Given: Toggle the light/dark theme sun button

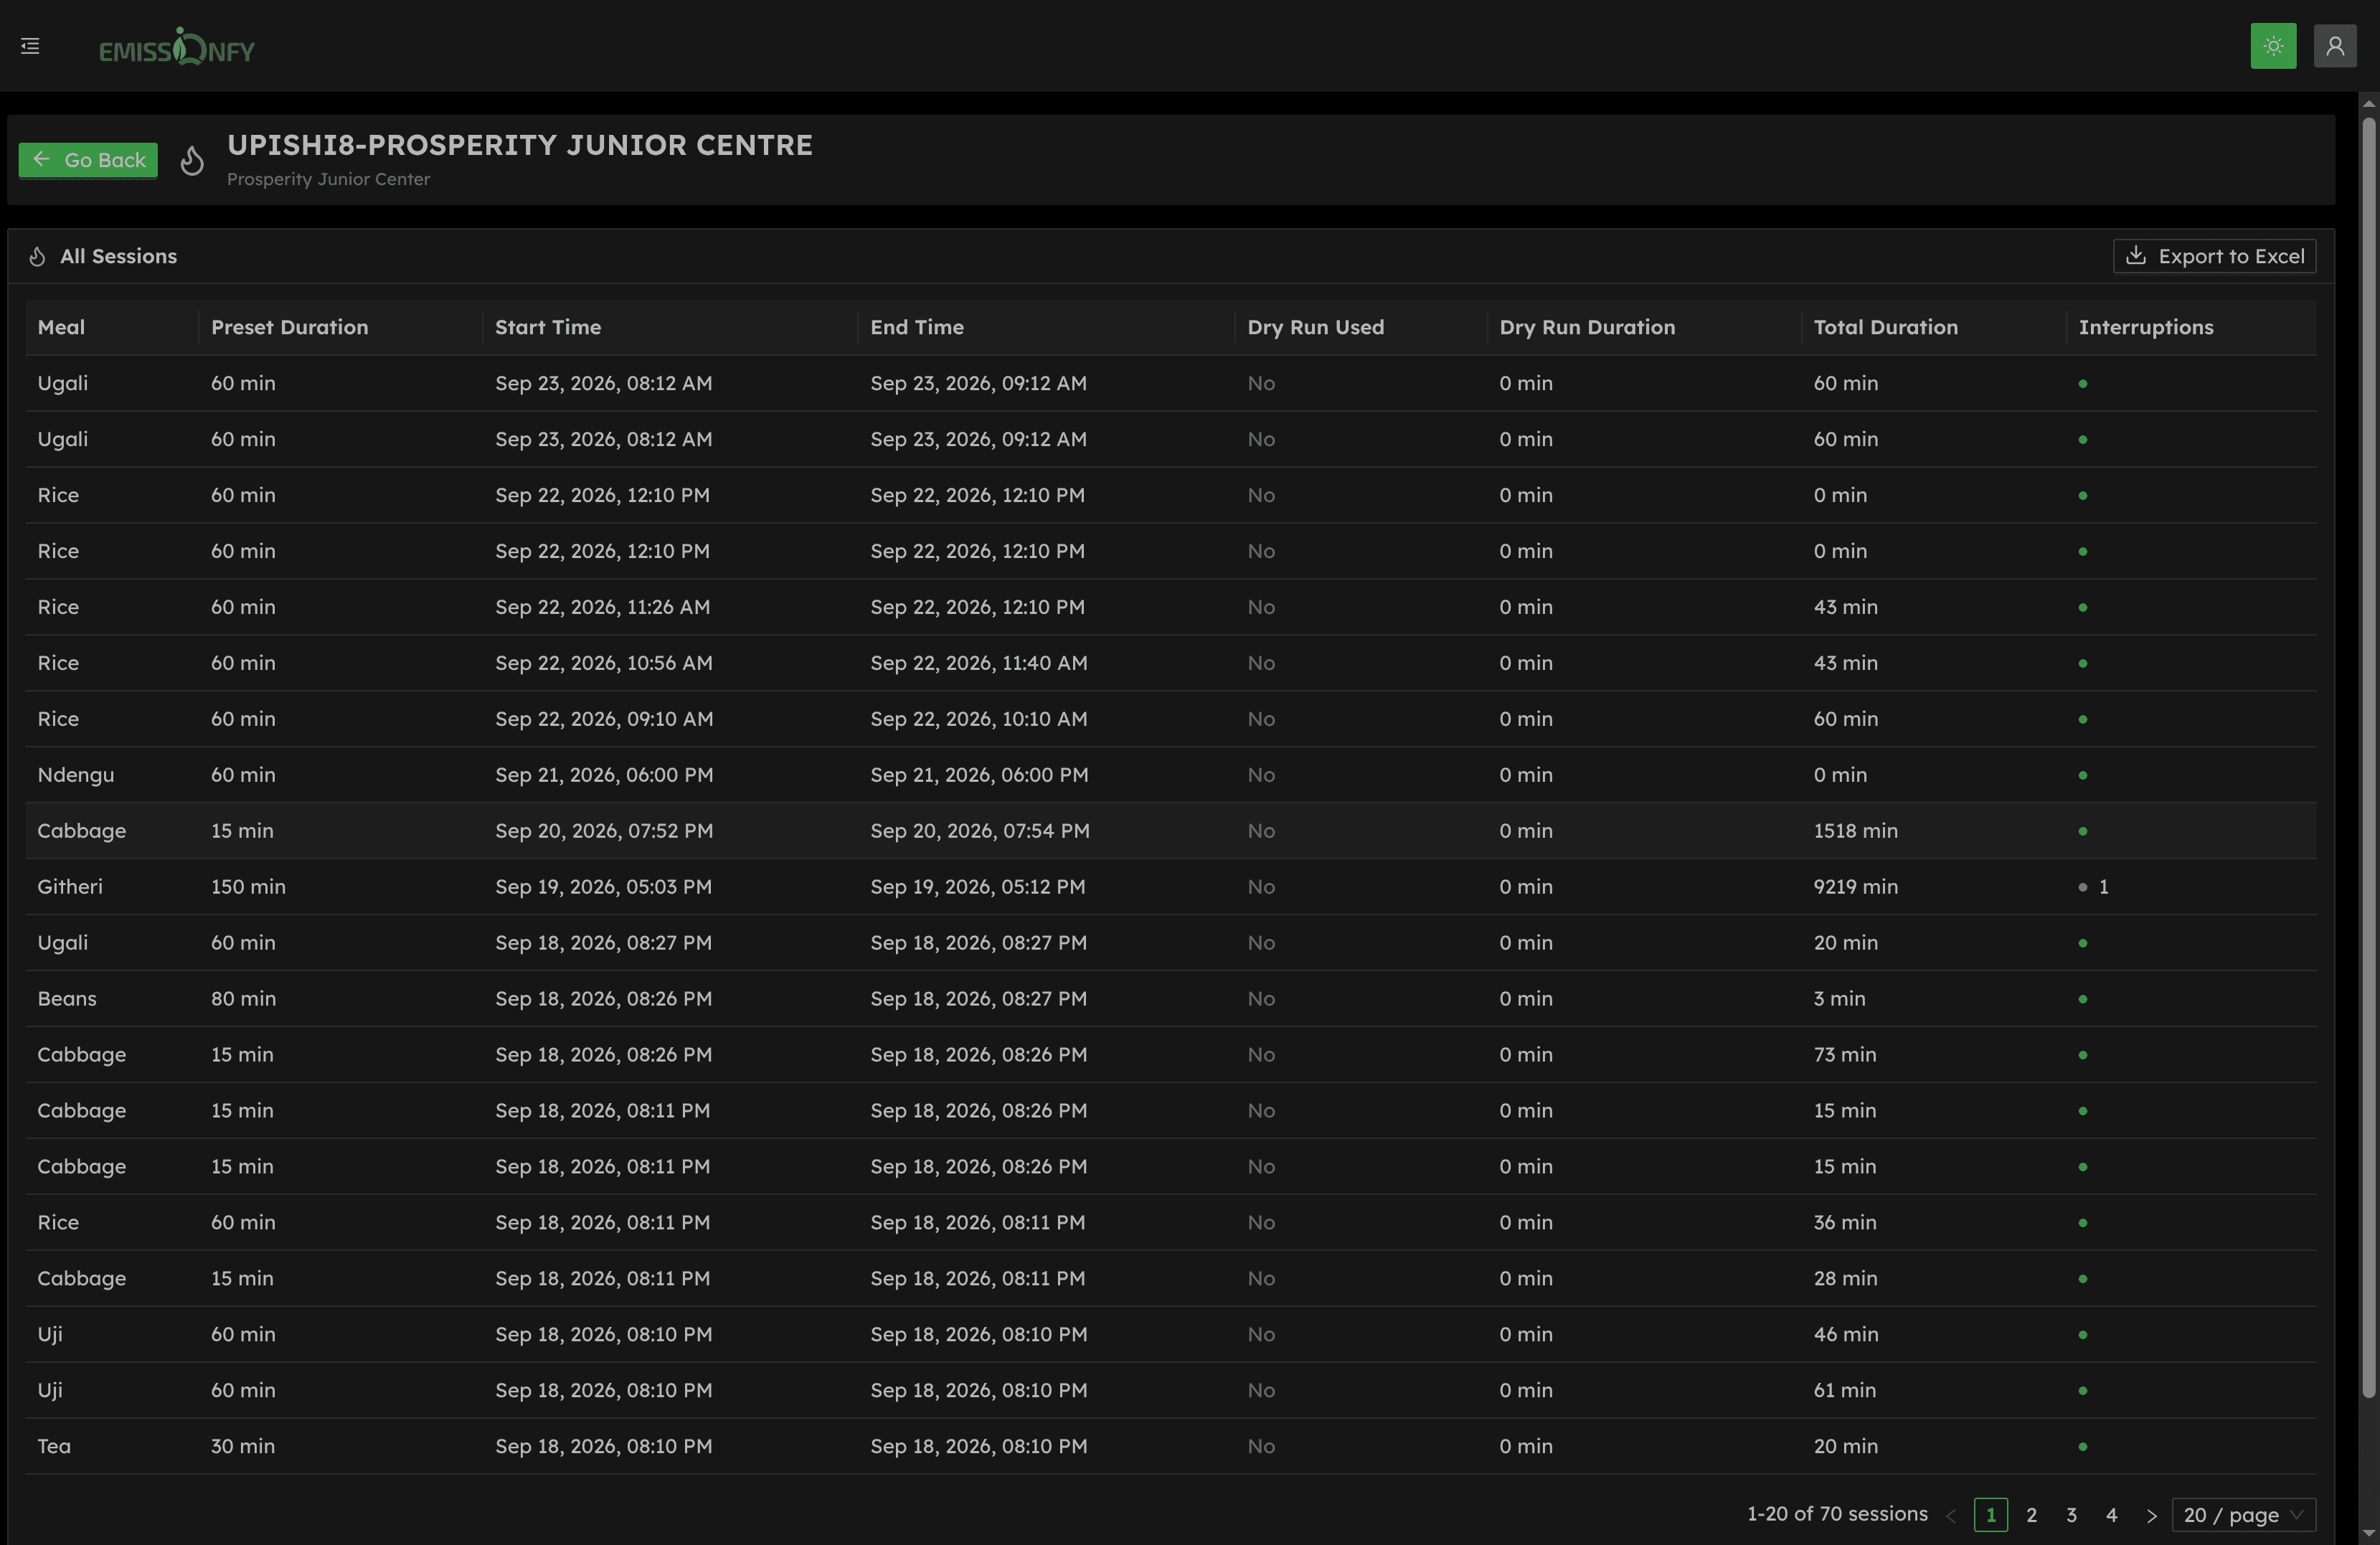Looking at the screenshot, I should coord(2273,46).
